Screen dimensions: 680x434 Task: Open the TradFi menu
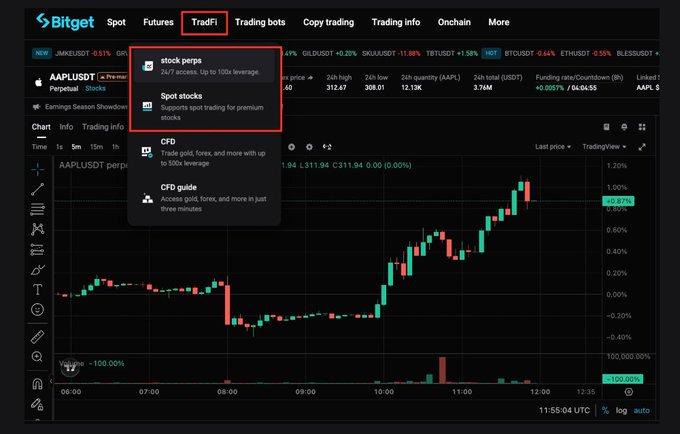204,22
